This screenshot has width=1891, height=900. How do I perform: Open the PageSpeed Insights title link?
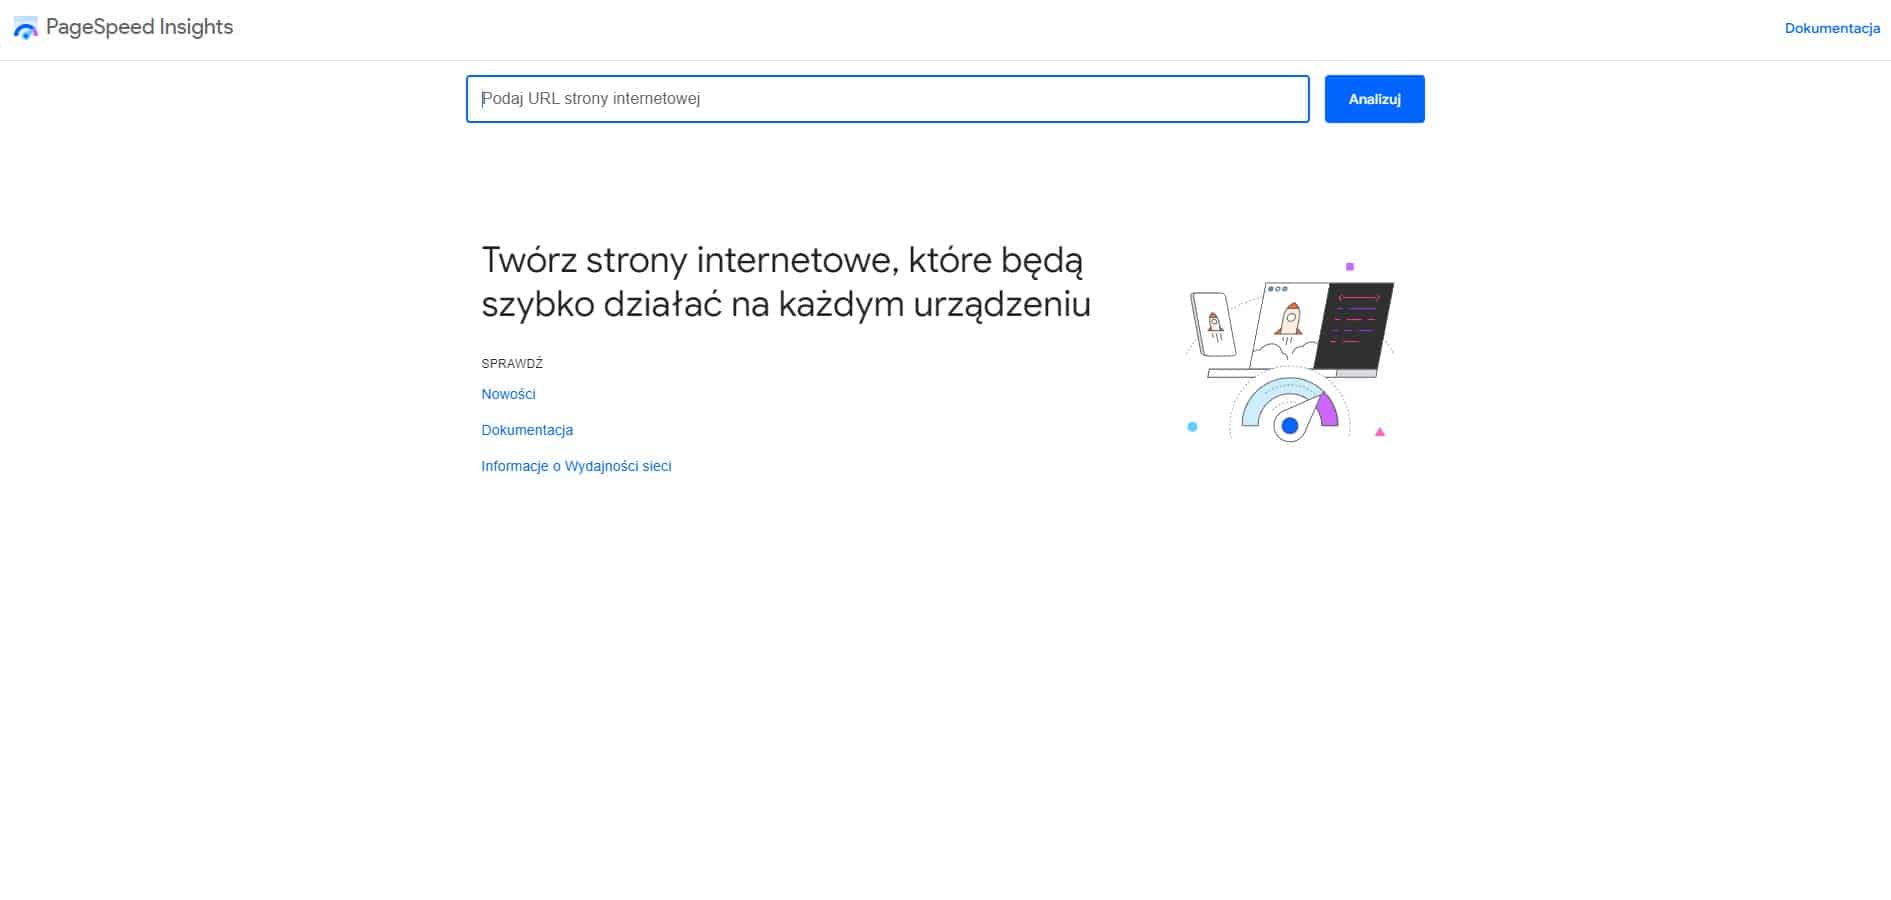click(139, 27)
